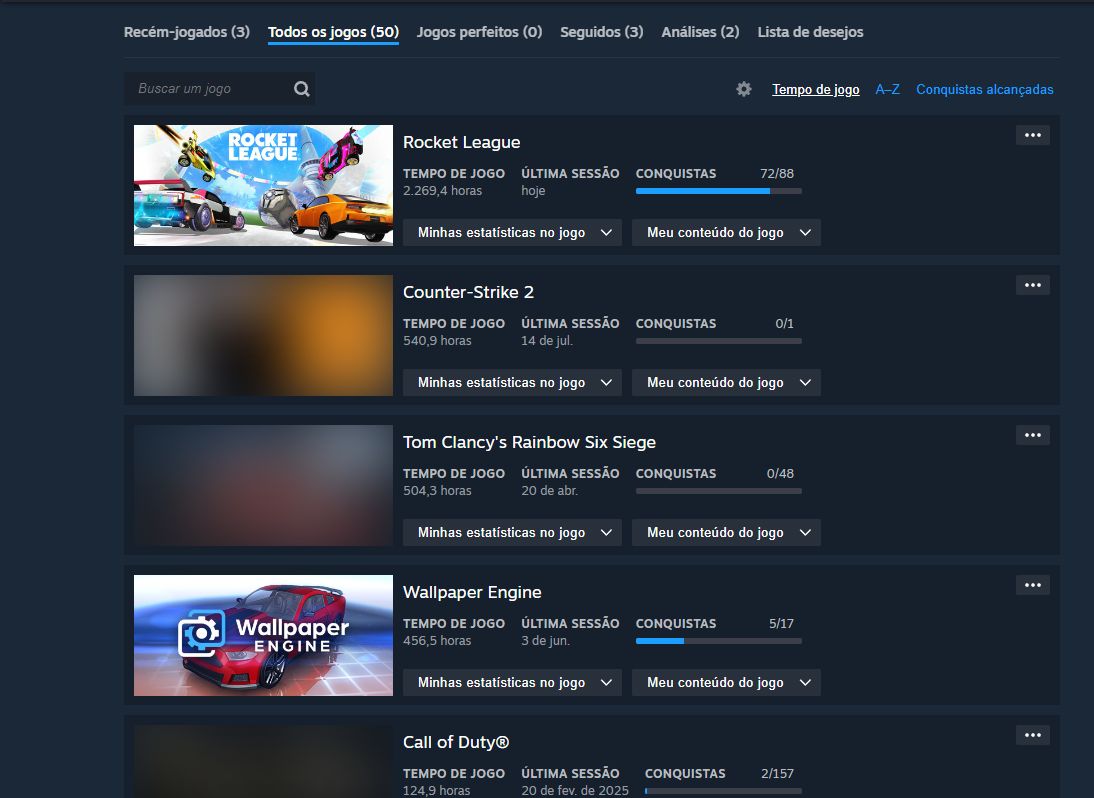Image resolution: width=1094 pixels, height=798 pixels.
Task: Click Call of Duty '2/157' achievements count
Action: pyautogui.click(x=777, y=774)
